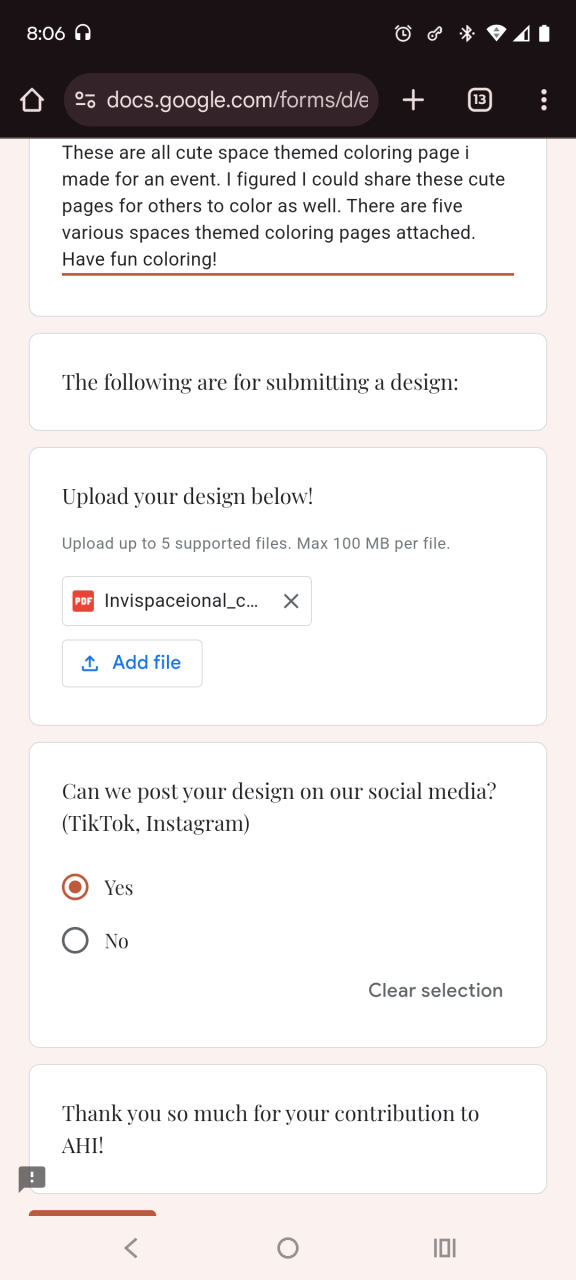Open Chrome three-dot overflow menu
The height and width of the screenshot is (1280, 576).
click(544, 100)
